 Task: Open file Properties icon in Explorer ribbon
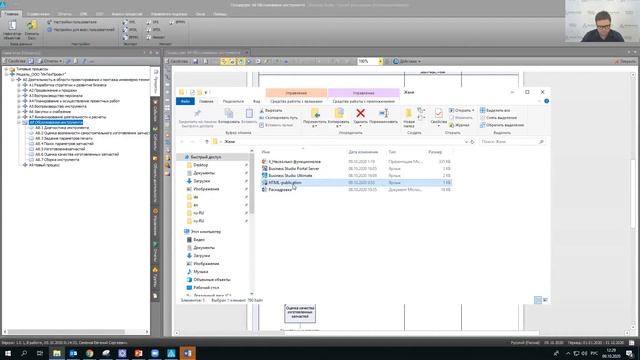[438, 113]
